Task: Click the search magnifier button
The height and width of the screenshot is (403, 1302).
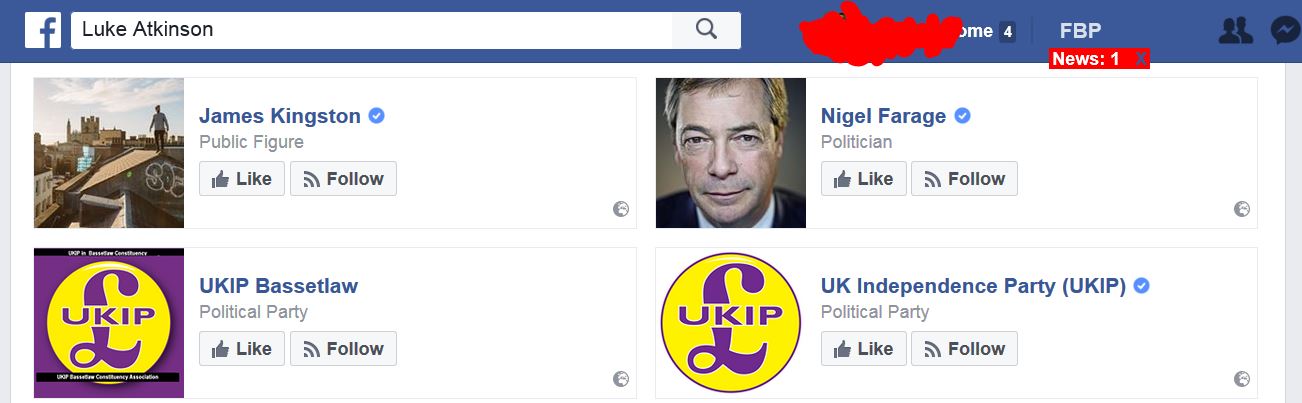Action: coord(706,30)
